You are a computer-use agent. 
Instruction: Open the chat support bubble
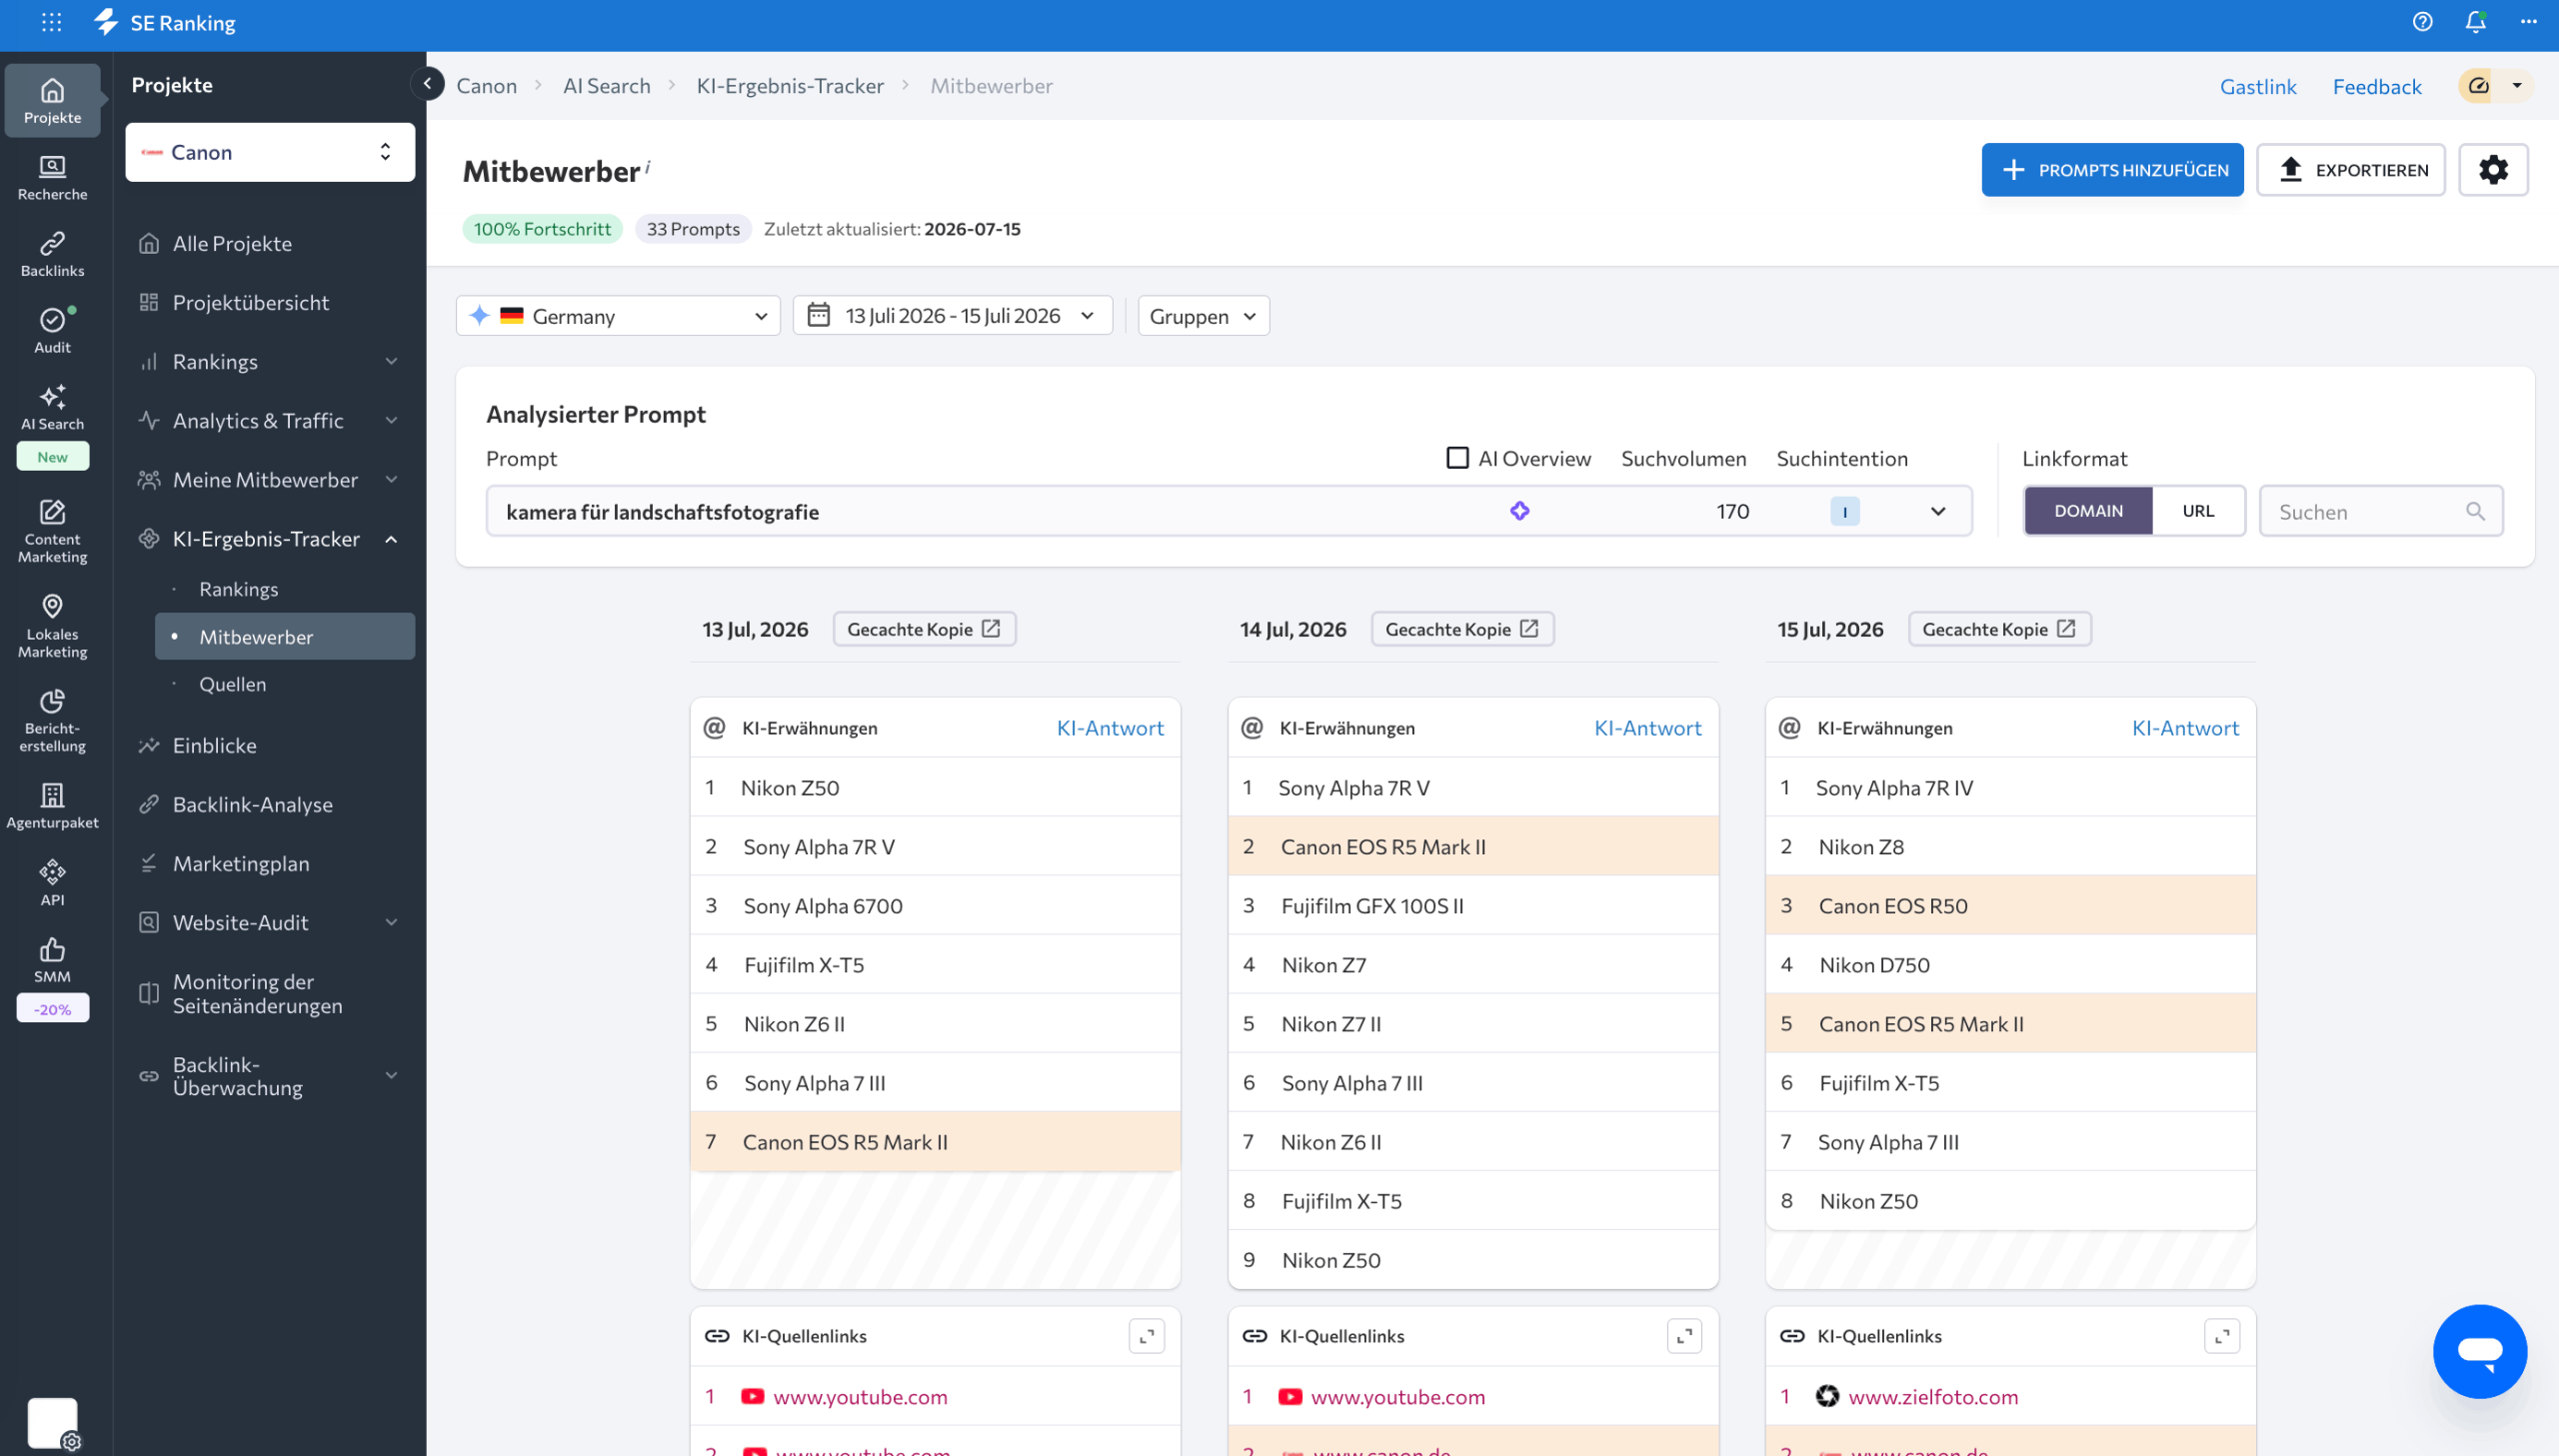2480,1351
